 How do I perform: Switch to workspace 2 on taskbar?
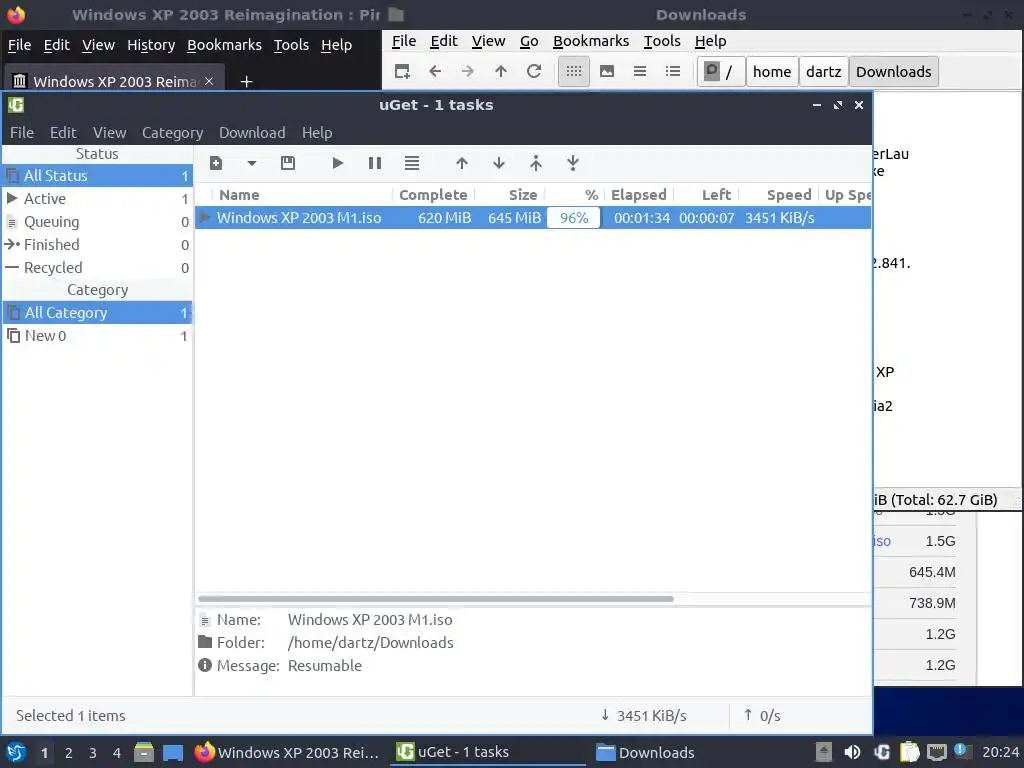coord(69,753)
